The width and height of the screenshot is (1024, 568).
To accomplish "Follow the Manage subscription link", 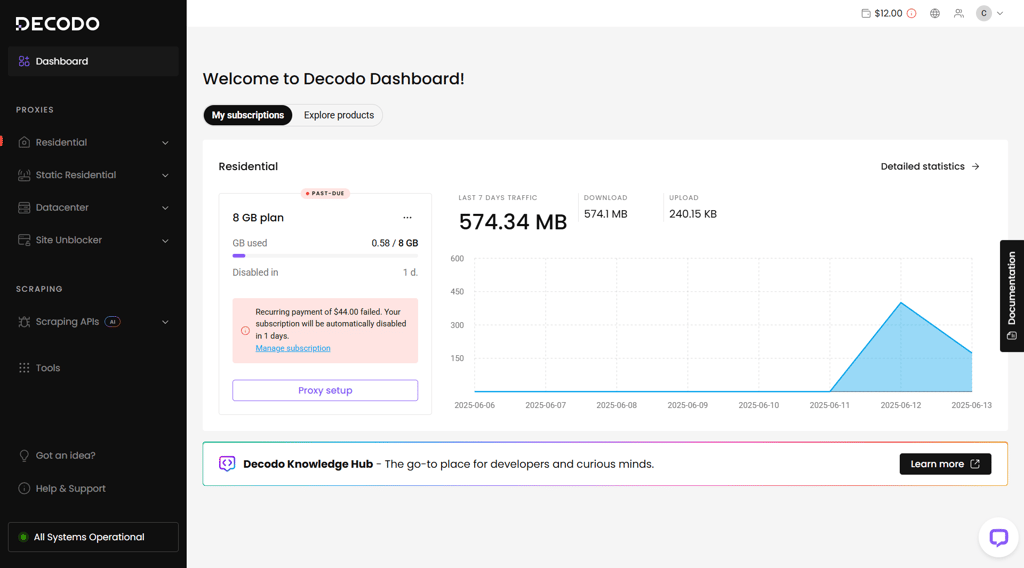I will [x=293, y=349].
